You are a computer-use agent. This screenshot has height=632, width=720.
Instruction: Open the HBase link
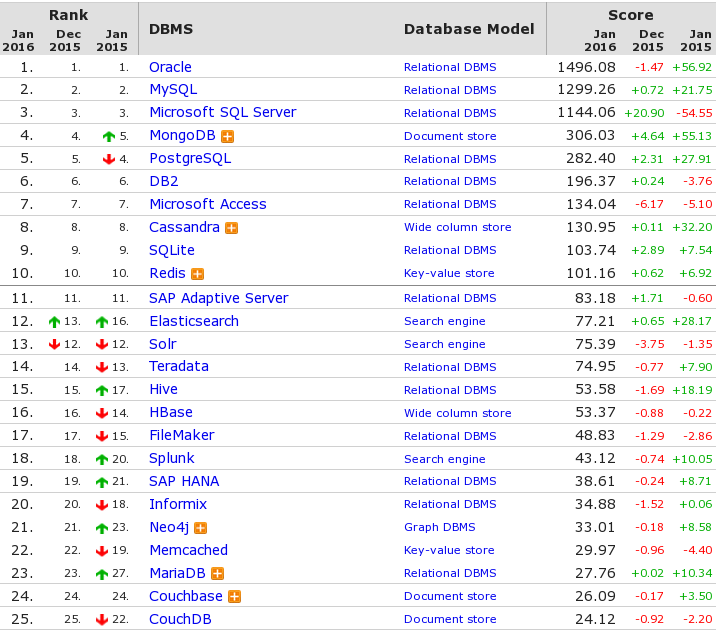coord(171,412)
